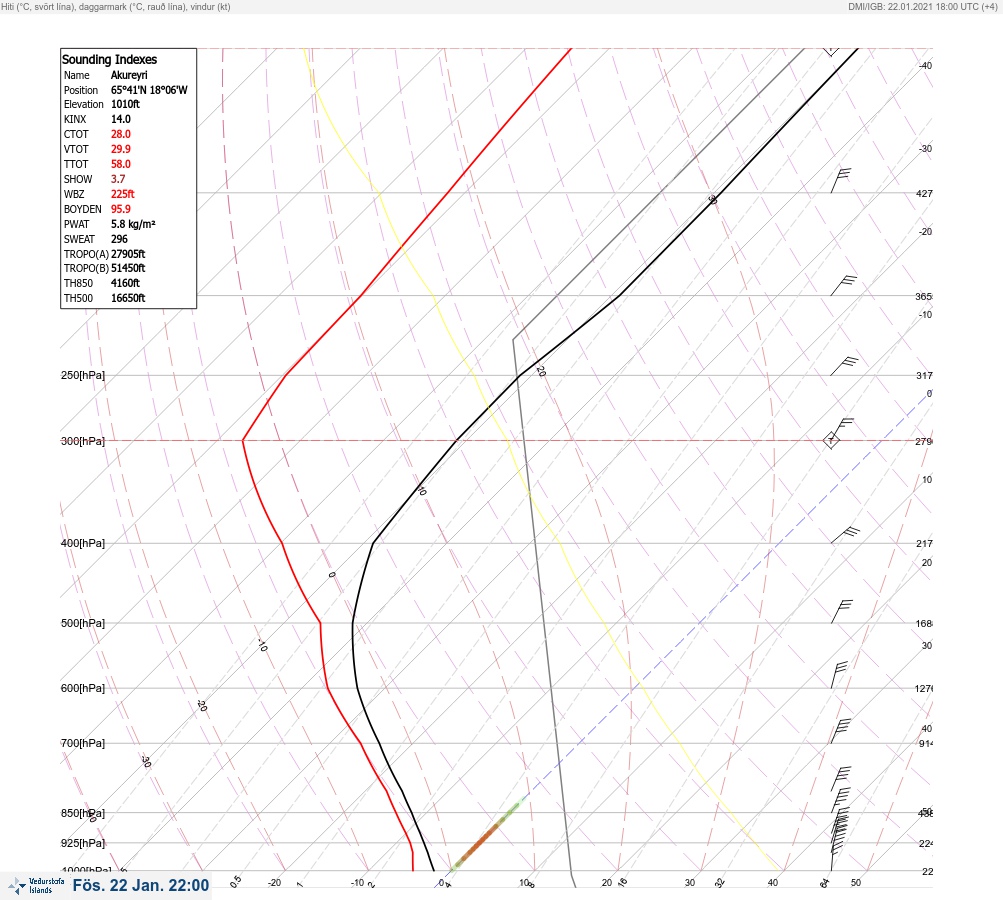
Task: Click the Vedurstofa Islands logo
Action: point(36,885)
